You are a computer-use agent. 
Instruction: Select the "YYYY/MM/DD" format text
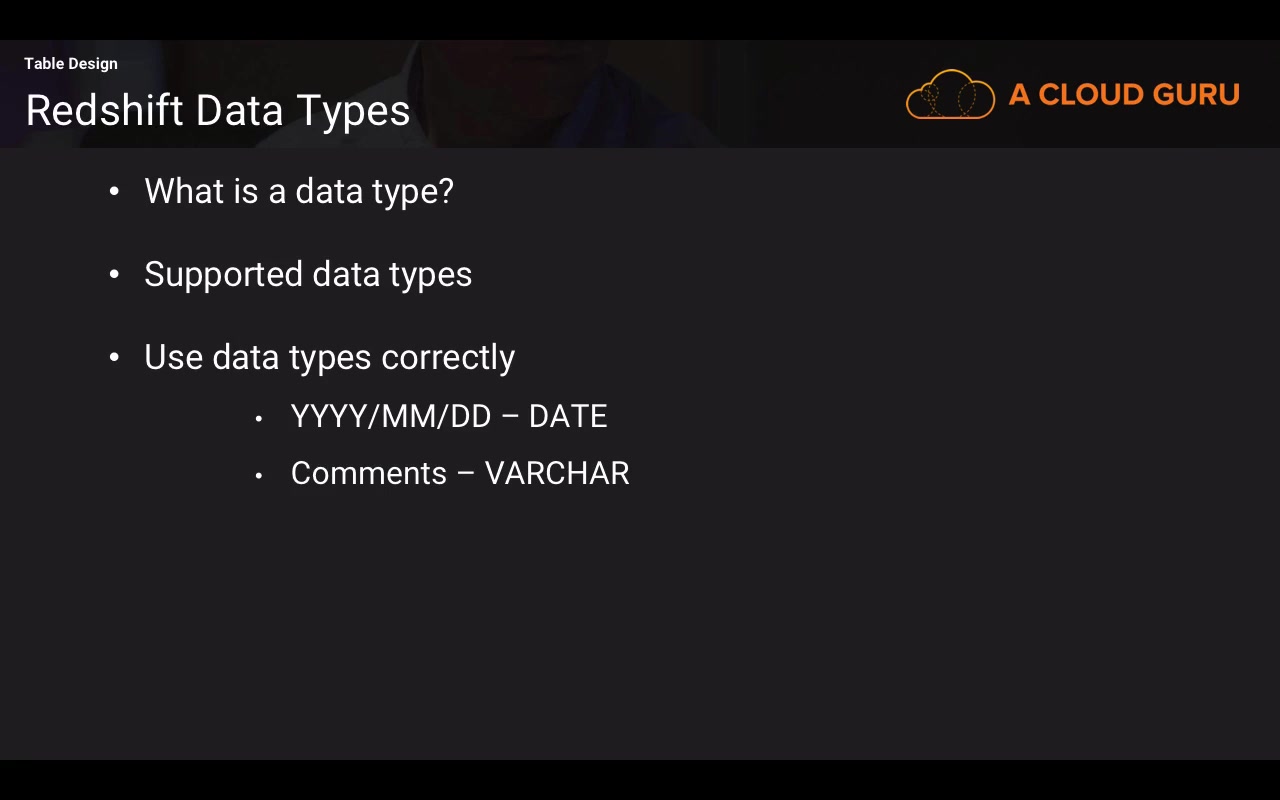click(x=391, y=416)
